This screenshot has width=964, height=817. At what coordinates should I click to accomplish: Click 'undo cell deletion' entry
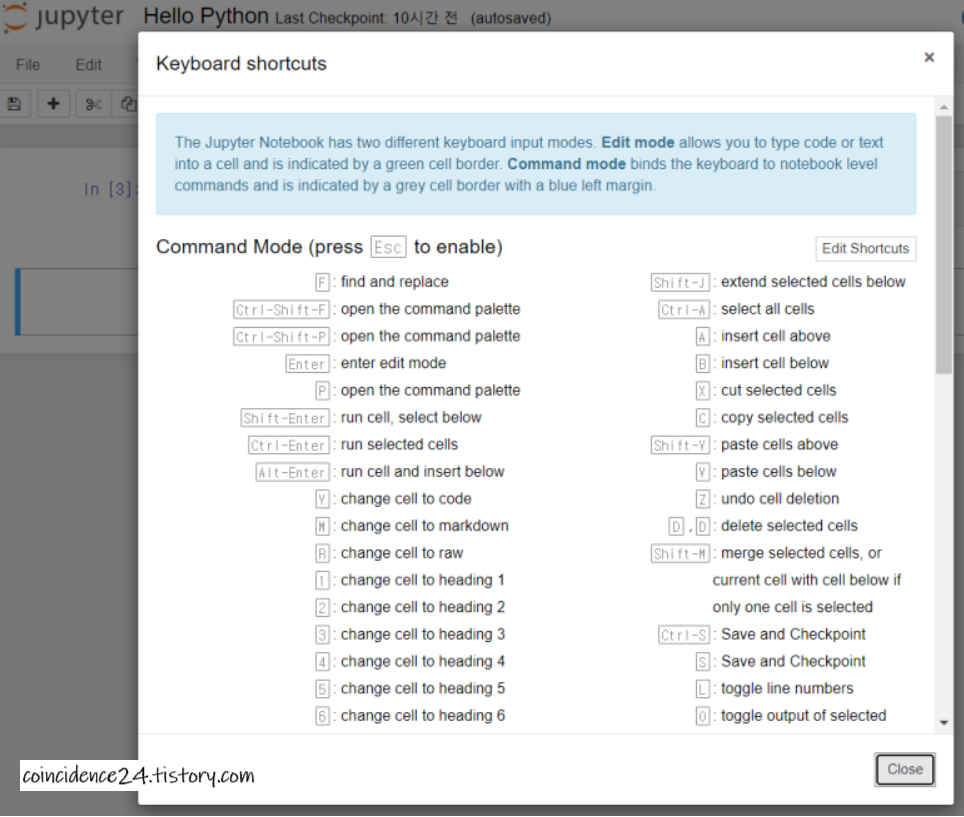pos(780,499)
